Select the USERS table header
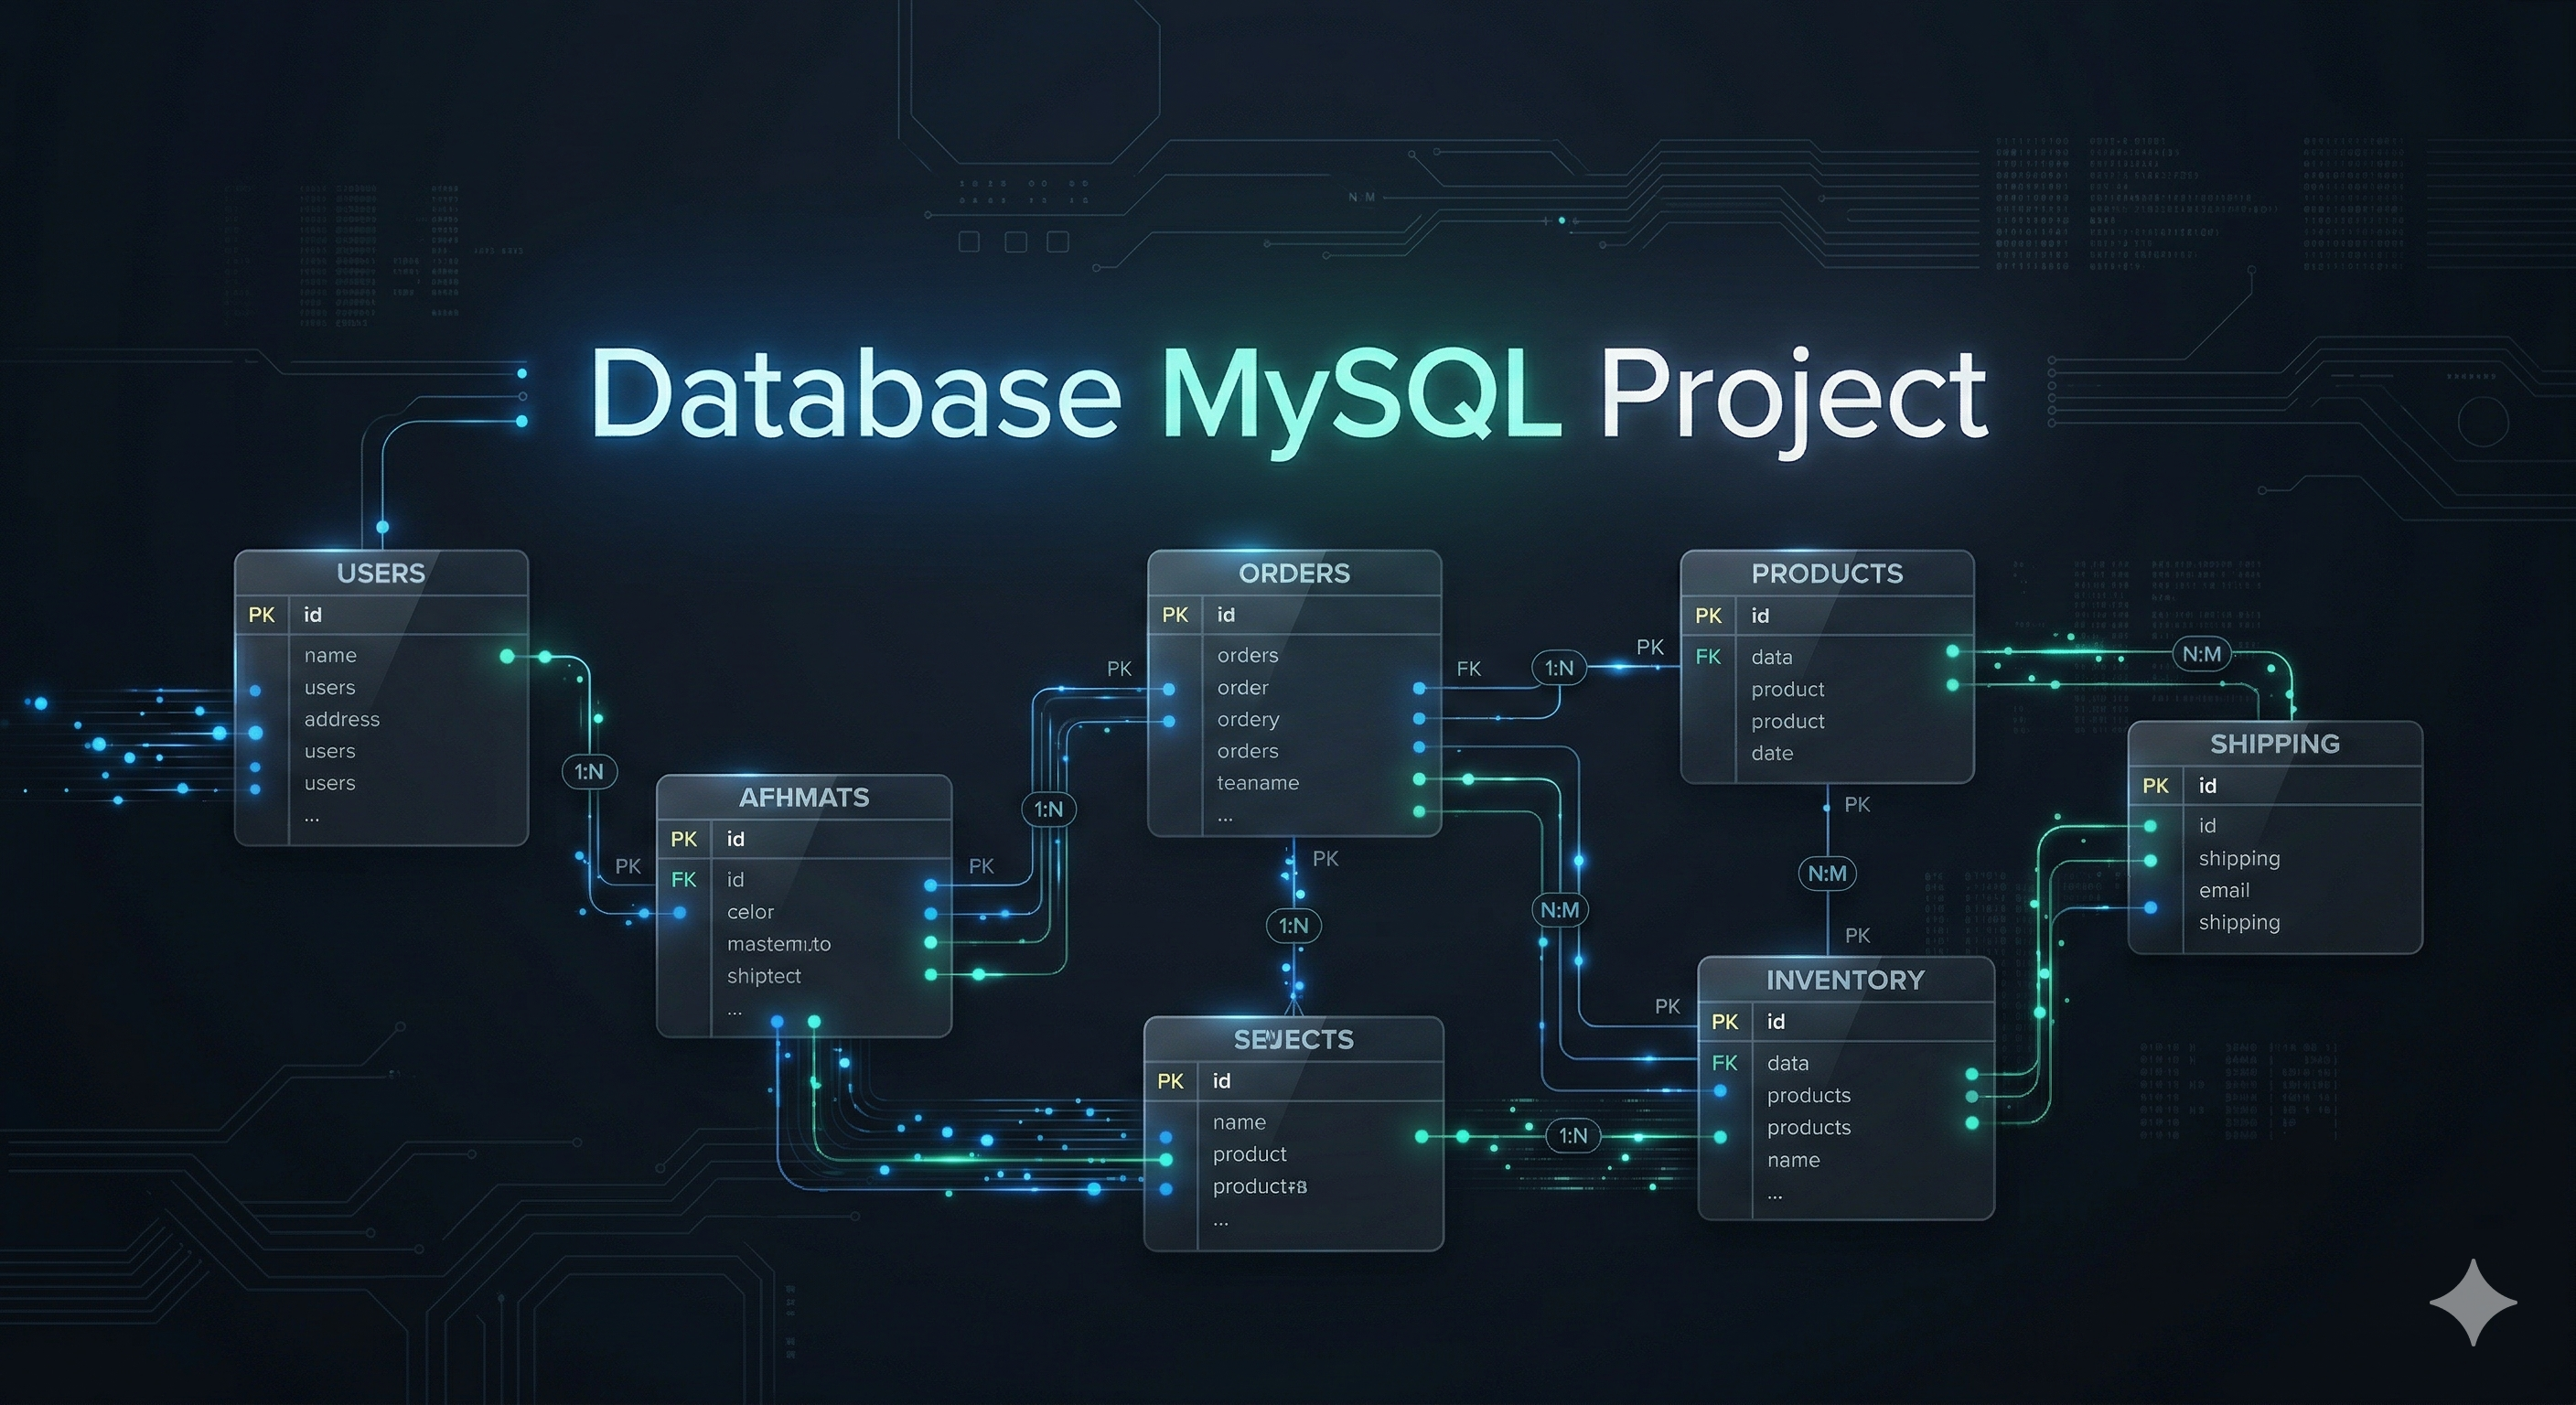 [381, 573]
